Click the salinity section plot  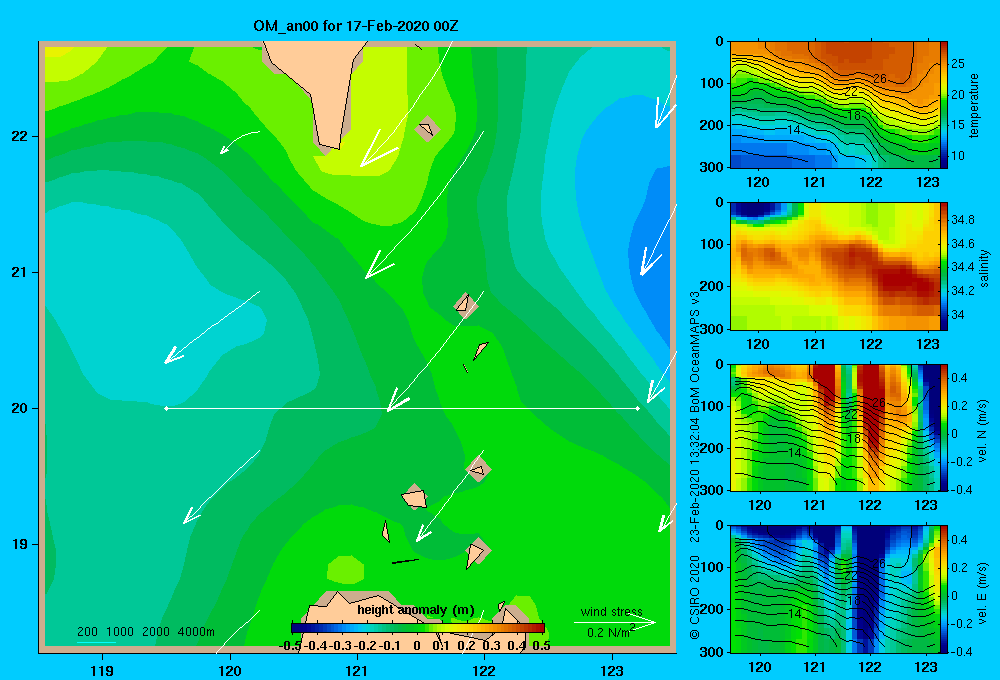tap(835, 266)
